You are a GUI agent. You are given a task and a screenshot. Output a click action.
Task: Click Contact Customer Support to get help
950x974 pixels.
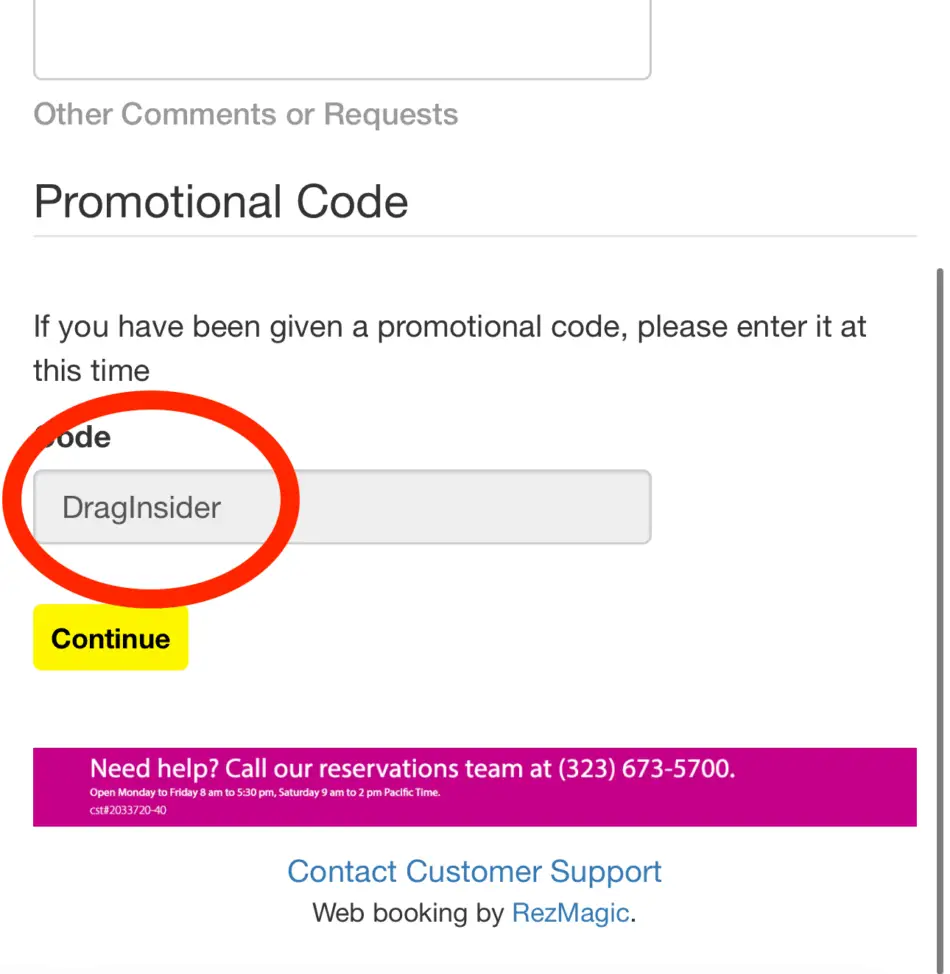pyautogui.click(x=474, y=870)
